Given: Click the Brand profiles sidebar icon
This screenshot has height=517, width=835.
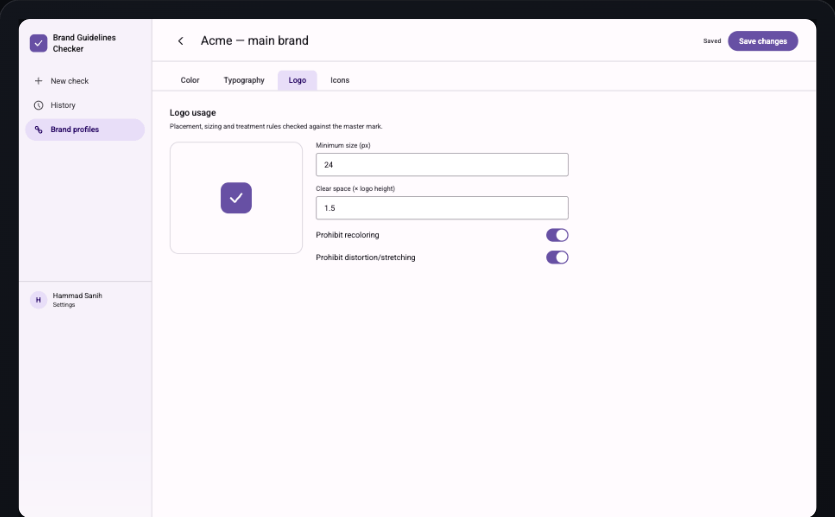Looking at the screenshot, I should (x=38, y=129).
